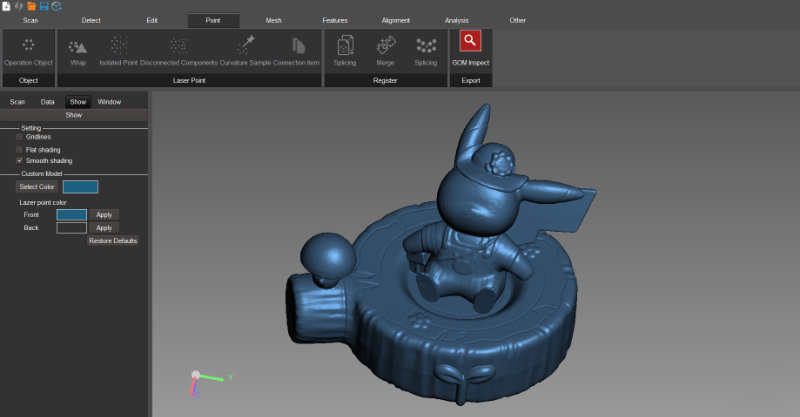Click the Select Color button
The width and height of the screenshot is (800, 417).
tap(37, 187)
